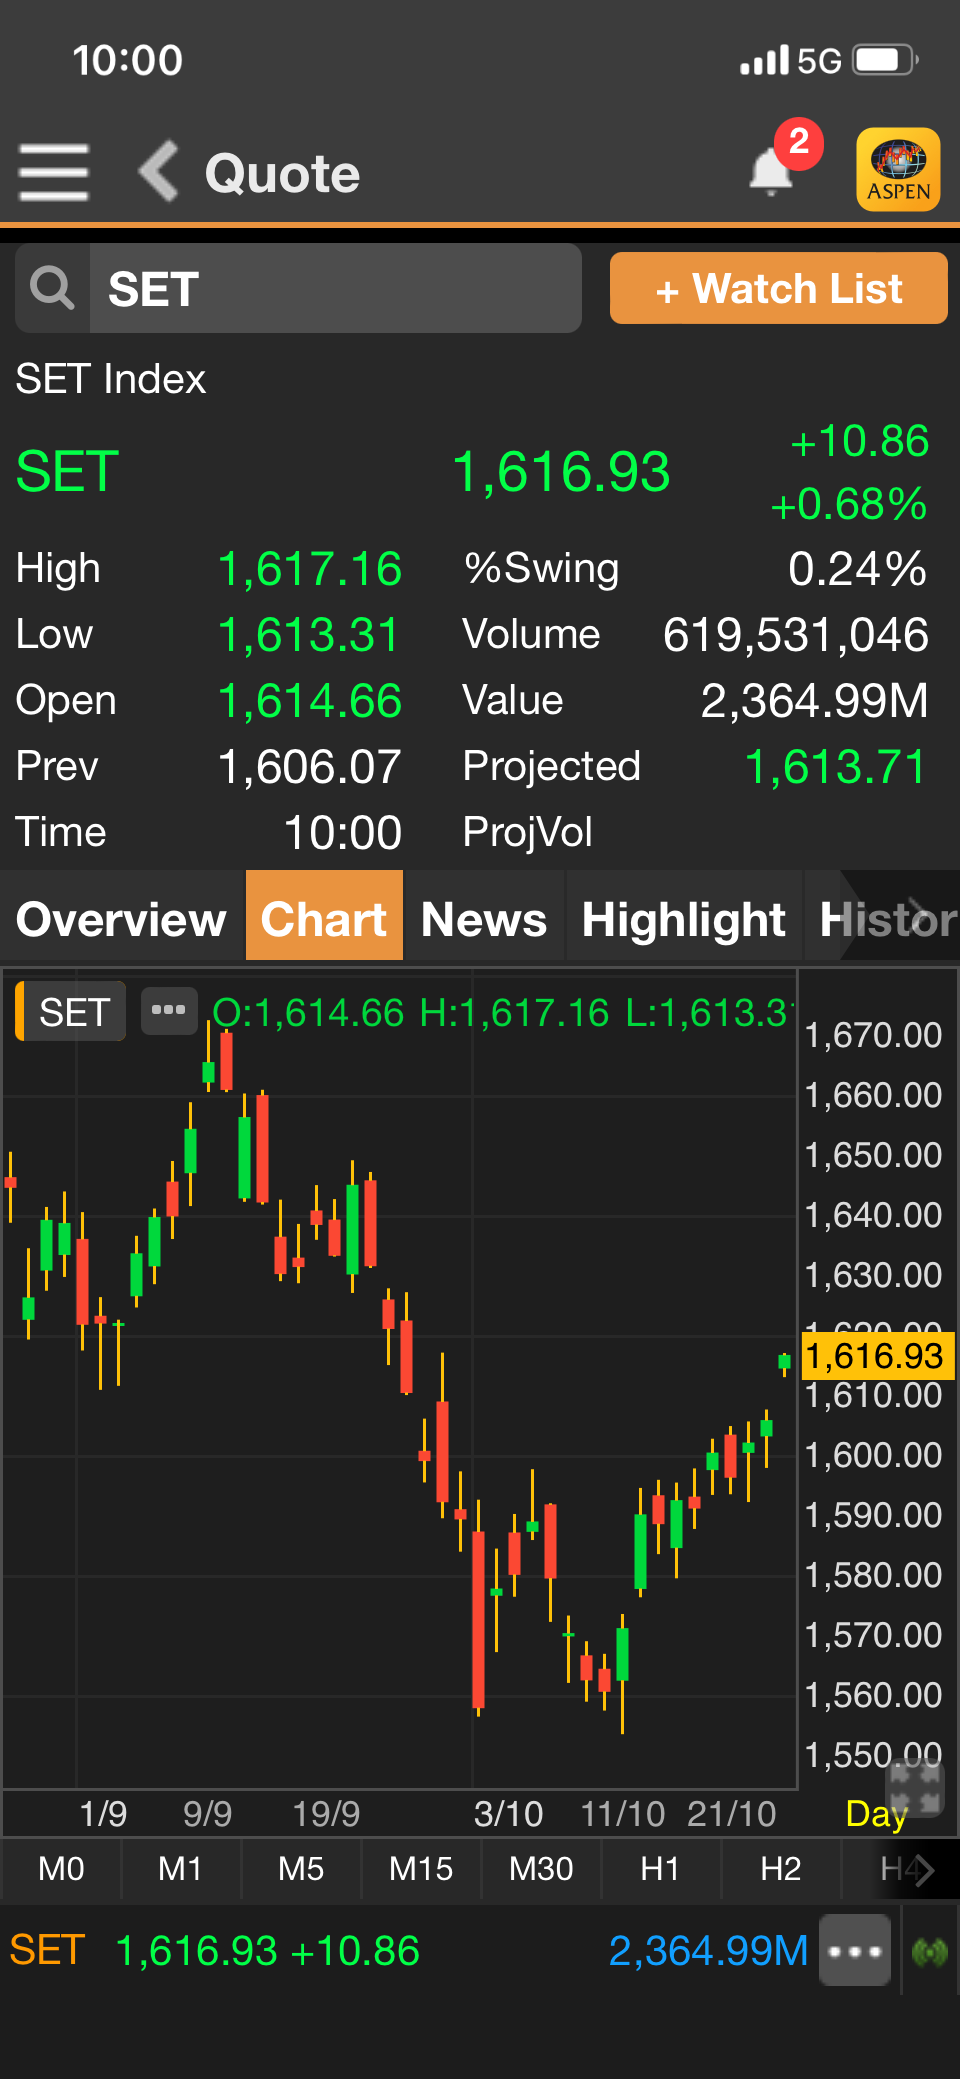Tap the 5G network status indicator
Screen dimensions: 960x2079
click(819, 61)
